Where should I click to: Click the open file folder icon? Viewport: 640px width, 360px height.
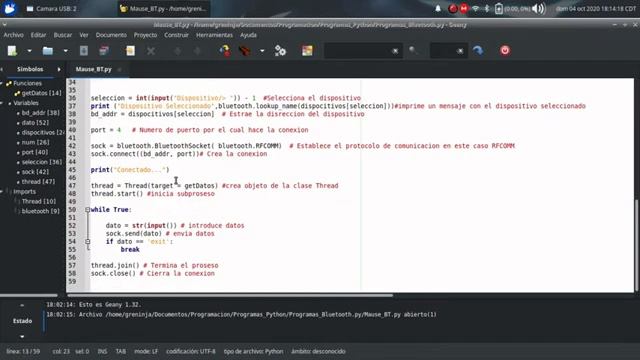[48, 51]
